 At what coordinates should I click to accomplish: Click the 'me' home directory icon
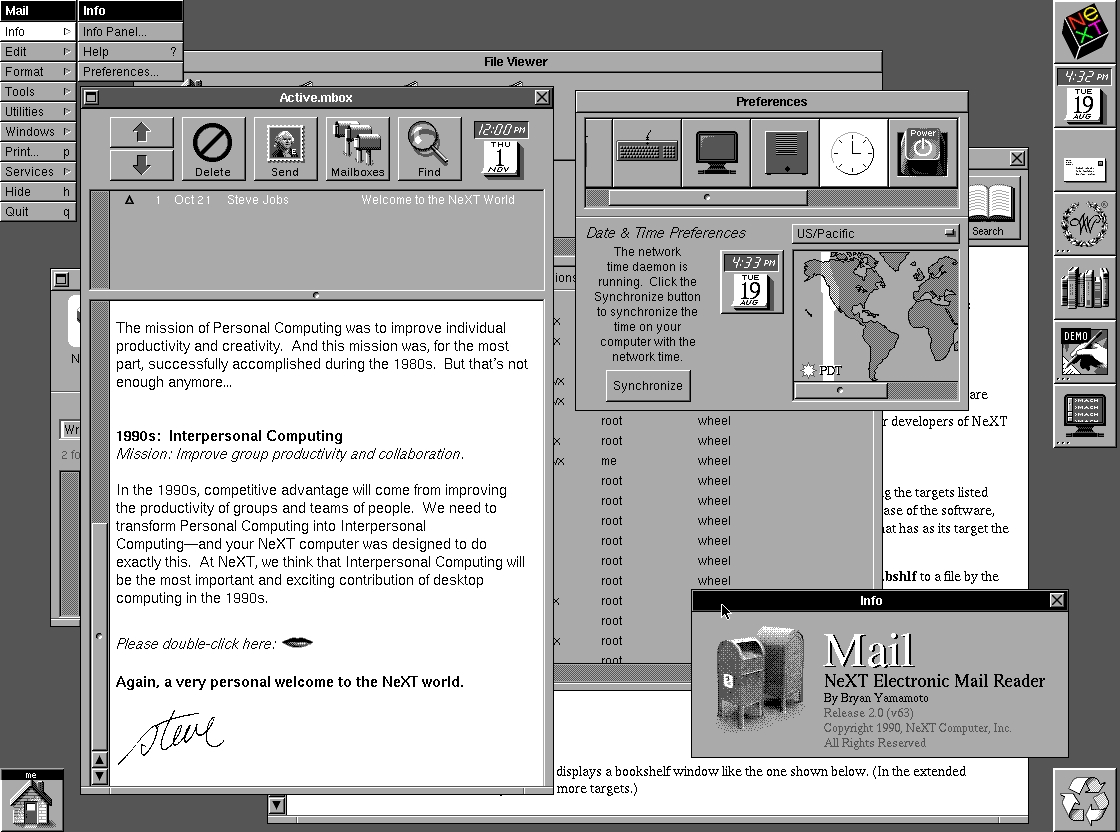(x=31, y=800)
